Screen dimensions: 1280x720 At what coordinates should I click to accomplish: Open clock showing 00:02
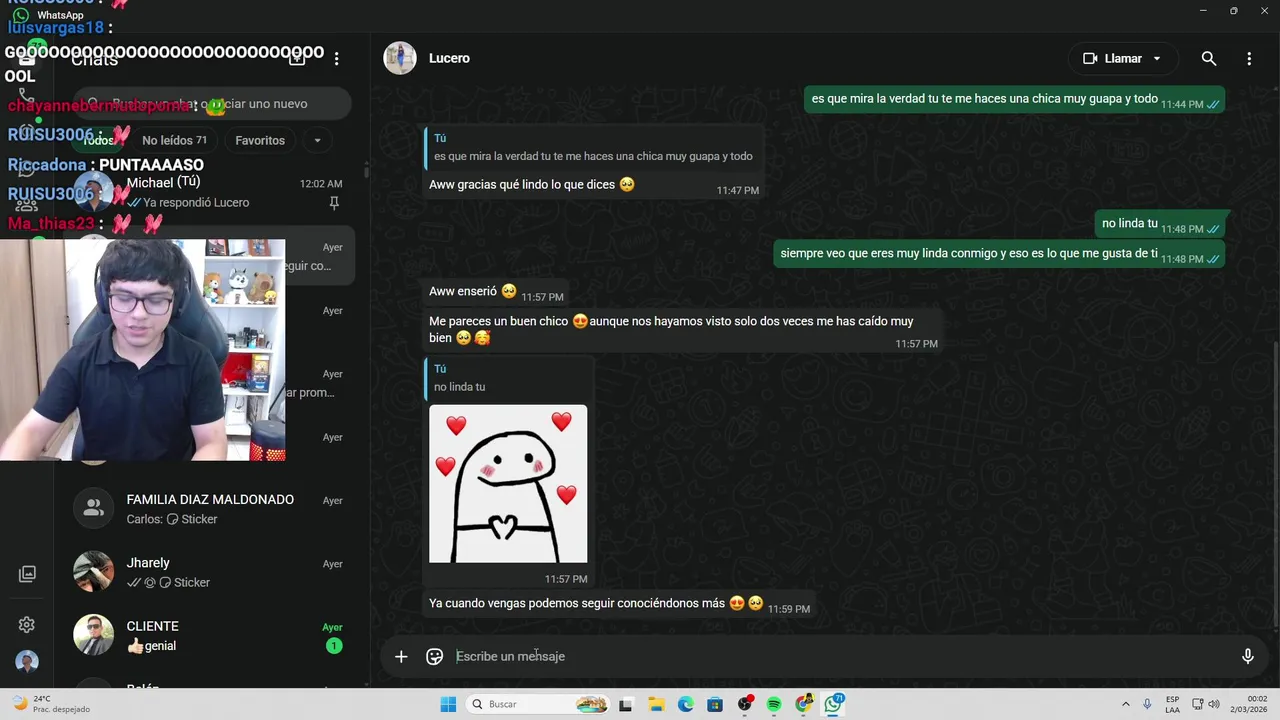tap(1250, 704)
